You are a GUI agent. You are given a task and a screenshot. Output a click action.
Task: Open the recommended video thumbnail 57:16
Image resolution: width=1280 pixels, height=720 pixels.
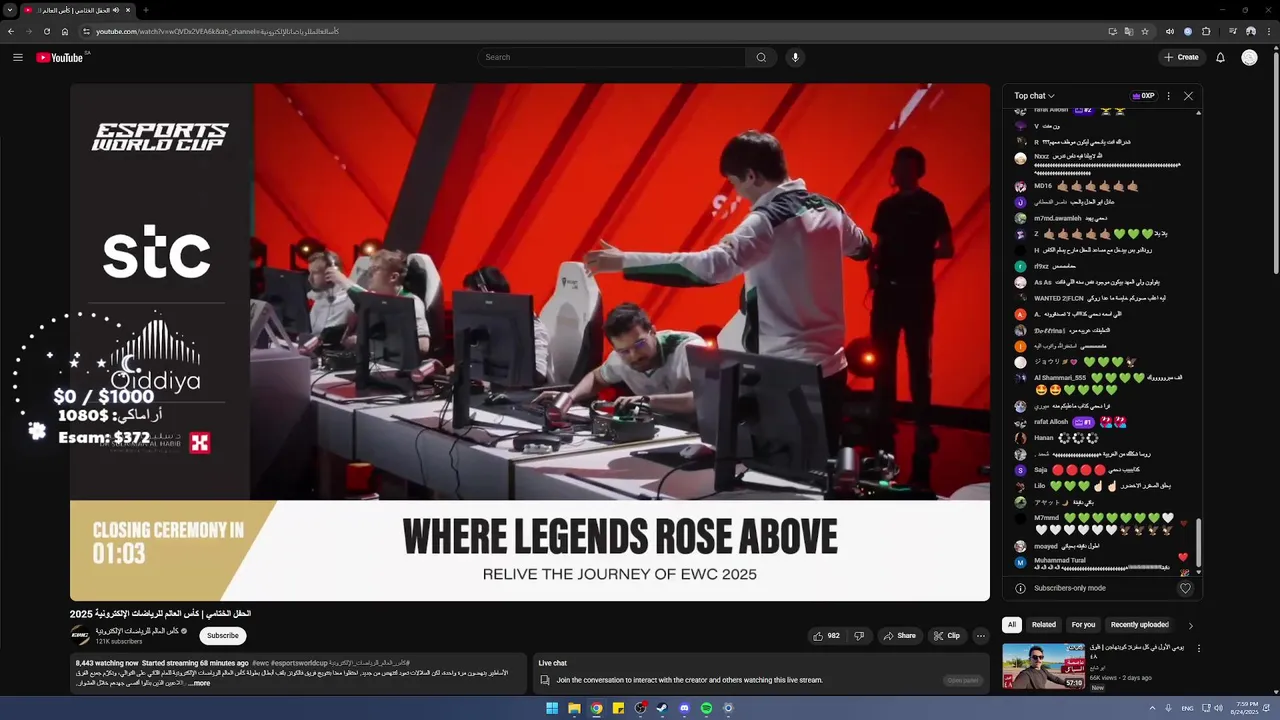point(1044,666)
